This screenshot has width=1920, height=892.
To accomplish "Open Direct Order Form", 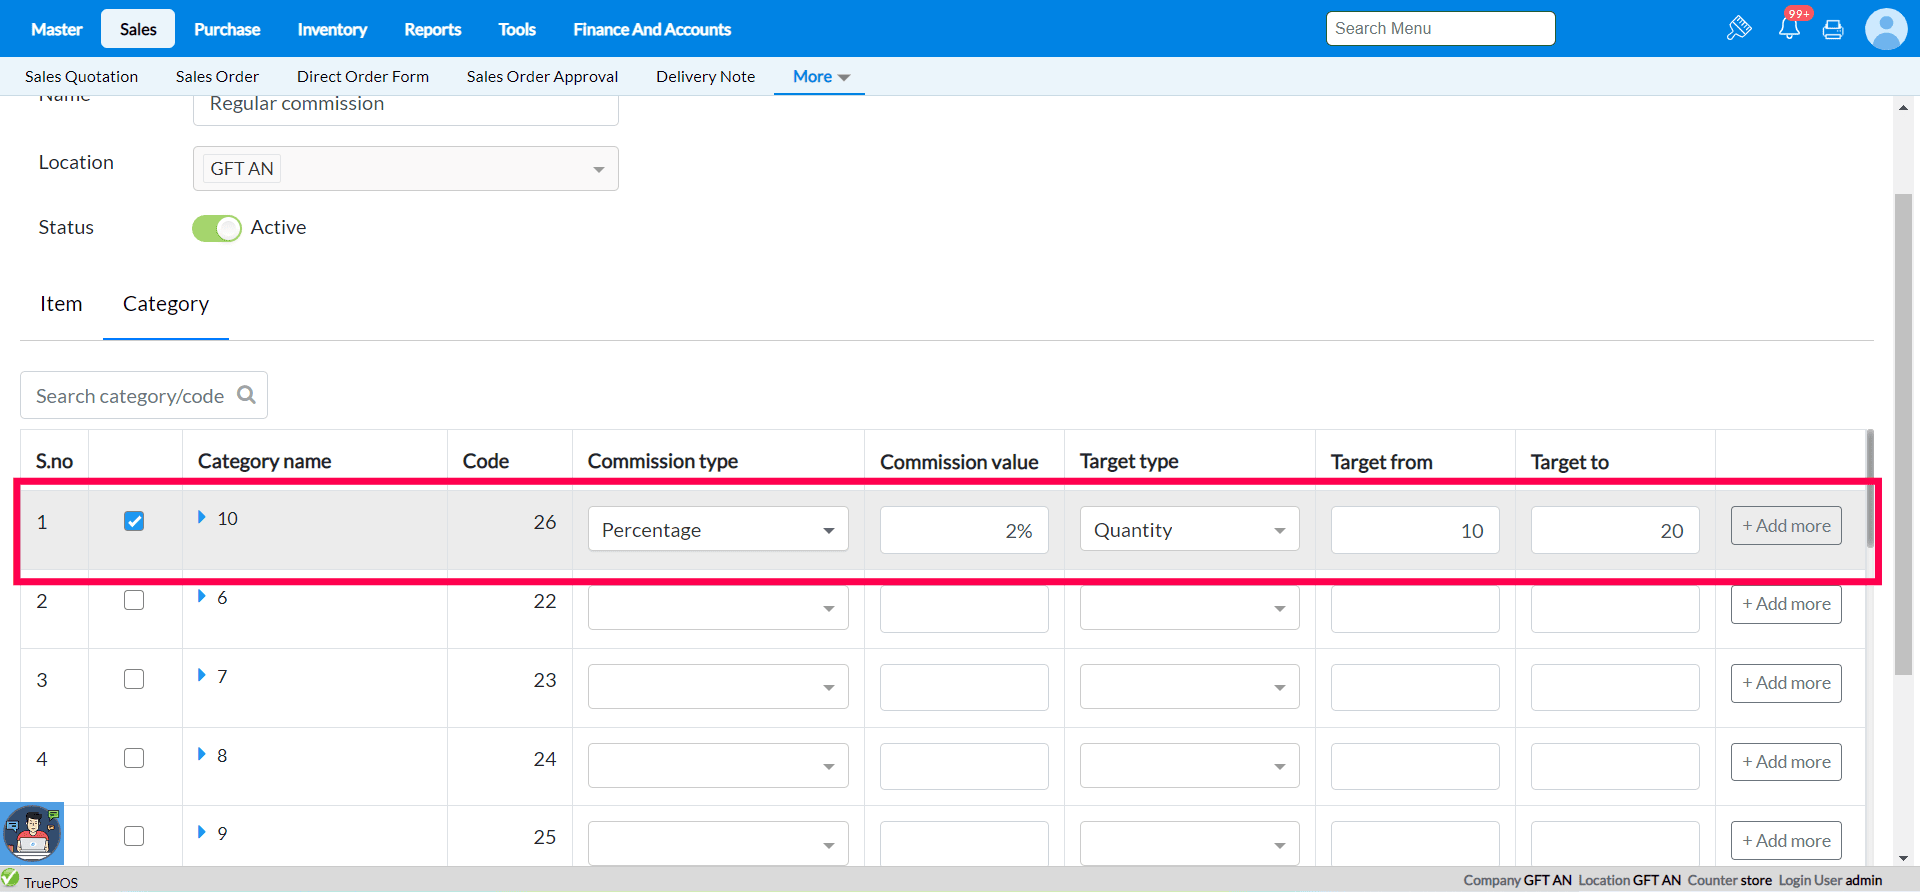I will [x=363, y=76].
